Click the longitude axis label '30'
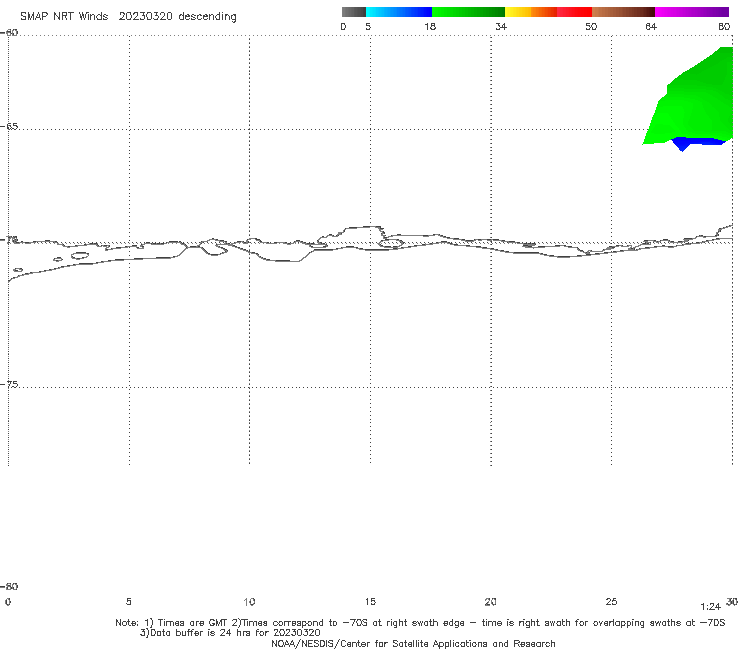This screenshot has width=740, height=650. click(732, 601)
